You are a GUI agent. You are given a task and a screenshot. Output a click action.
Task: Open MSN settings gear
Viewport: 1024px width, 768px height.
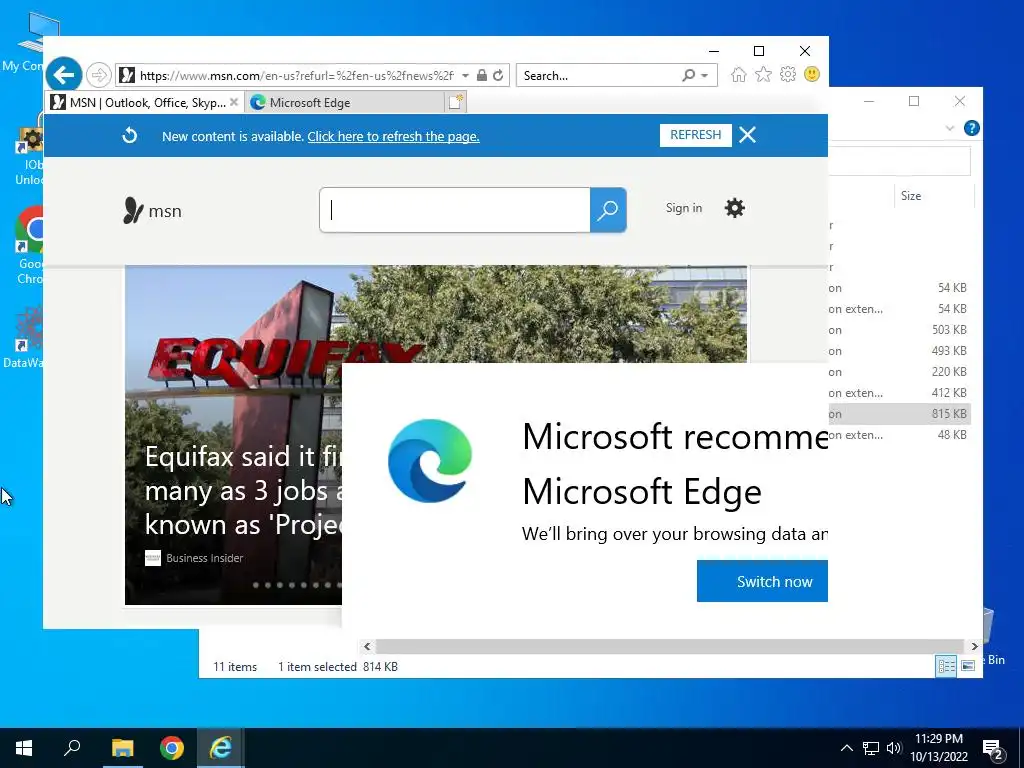735,208
